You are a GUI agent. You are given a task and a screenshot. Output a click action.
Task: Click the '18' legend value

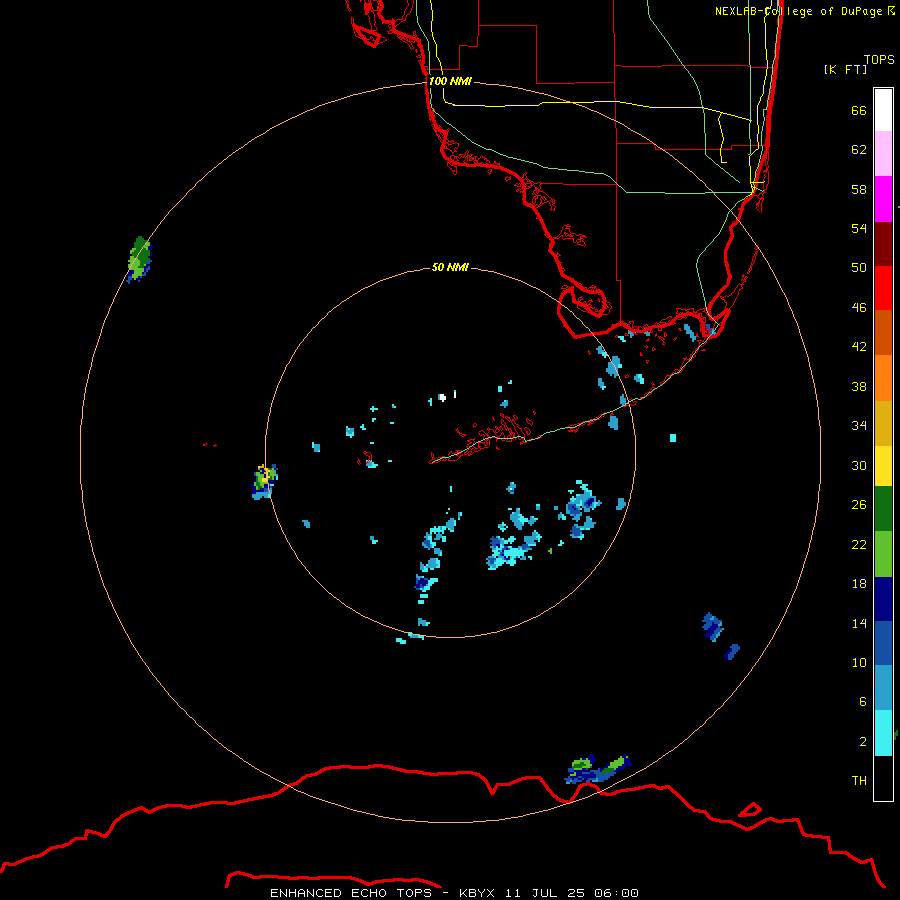pos(859,584)
